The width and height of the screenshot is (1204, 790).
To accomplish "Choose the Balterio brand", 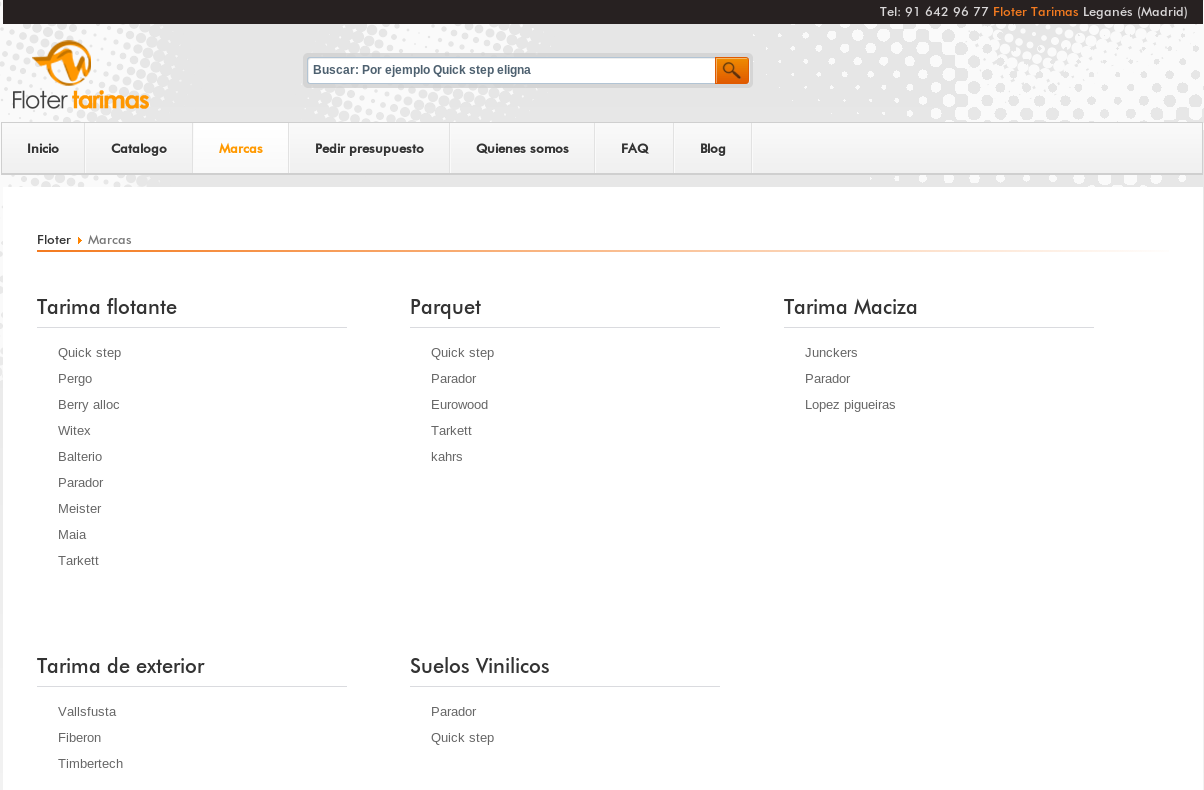I will click(80, 457).
